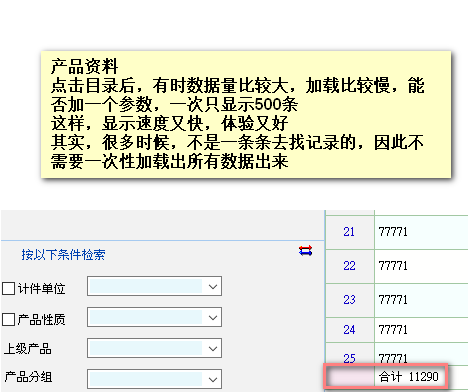Click the 77771 cell in row 21
This screenshot has width=468, height=392.
(421, 232)
